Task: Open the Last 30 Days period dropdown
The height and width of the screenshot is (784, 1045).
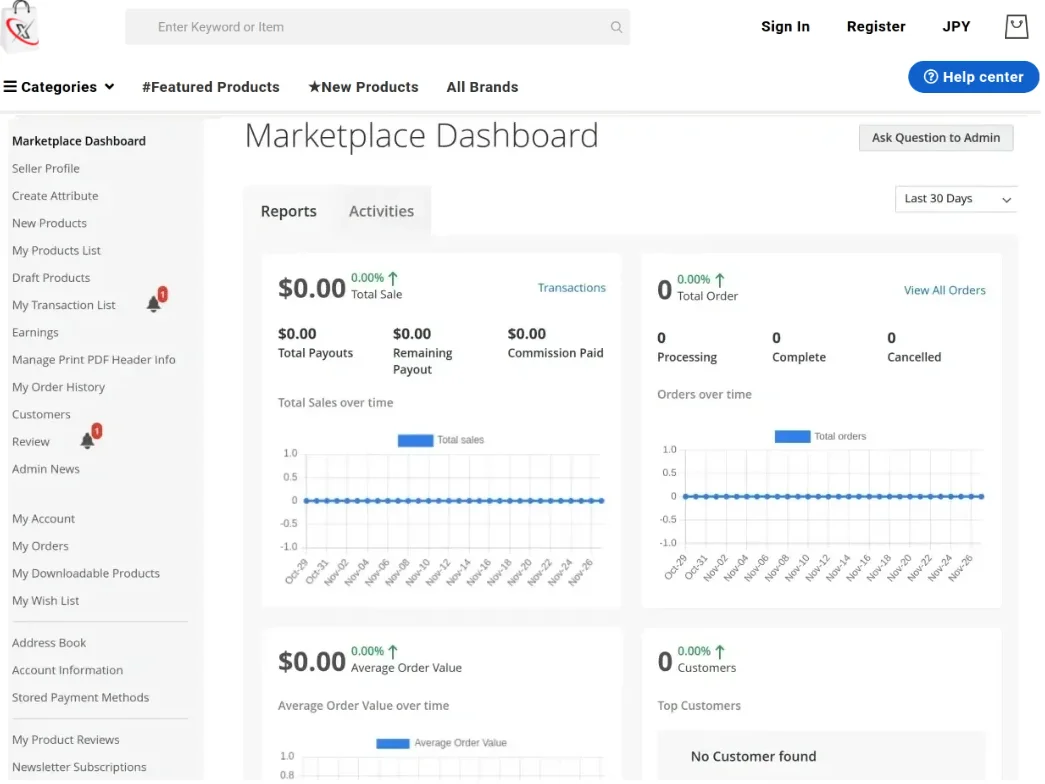Action: tap(957, 199)
